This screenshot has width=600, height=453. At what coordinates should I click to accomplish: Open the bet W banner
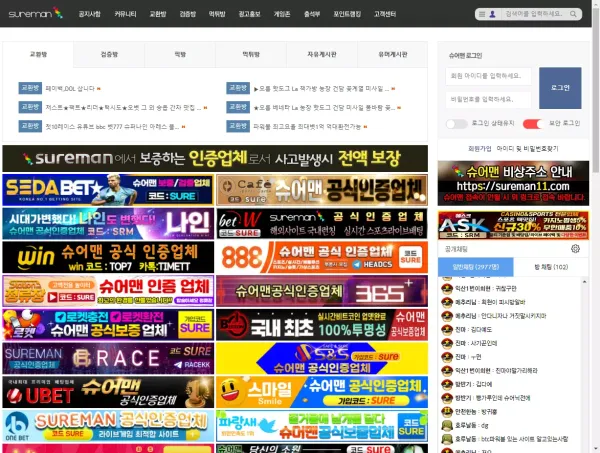322,224
